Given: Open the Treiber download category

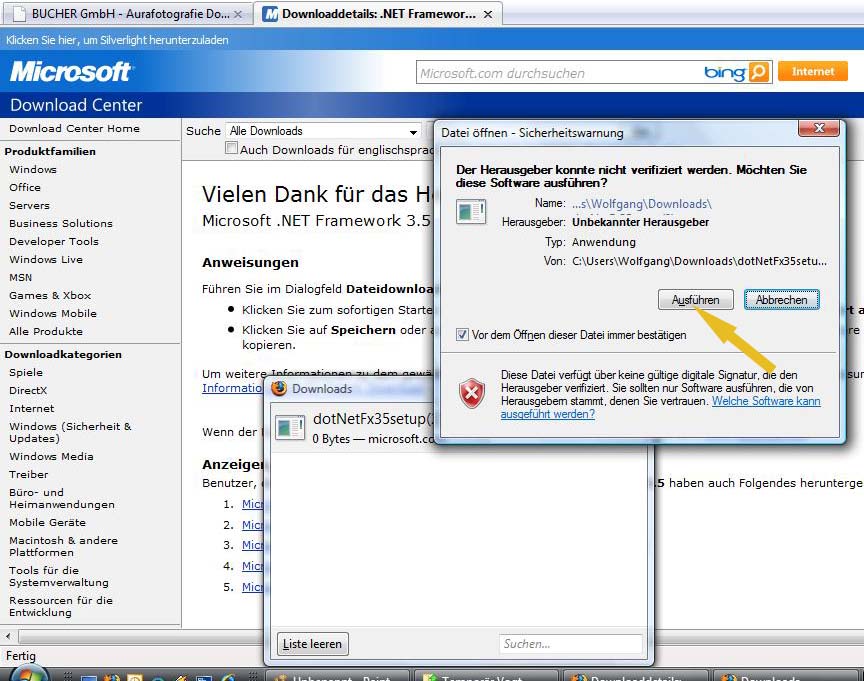Looking at the screenshot, I should pyautogui.click(x=29, y=474).
